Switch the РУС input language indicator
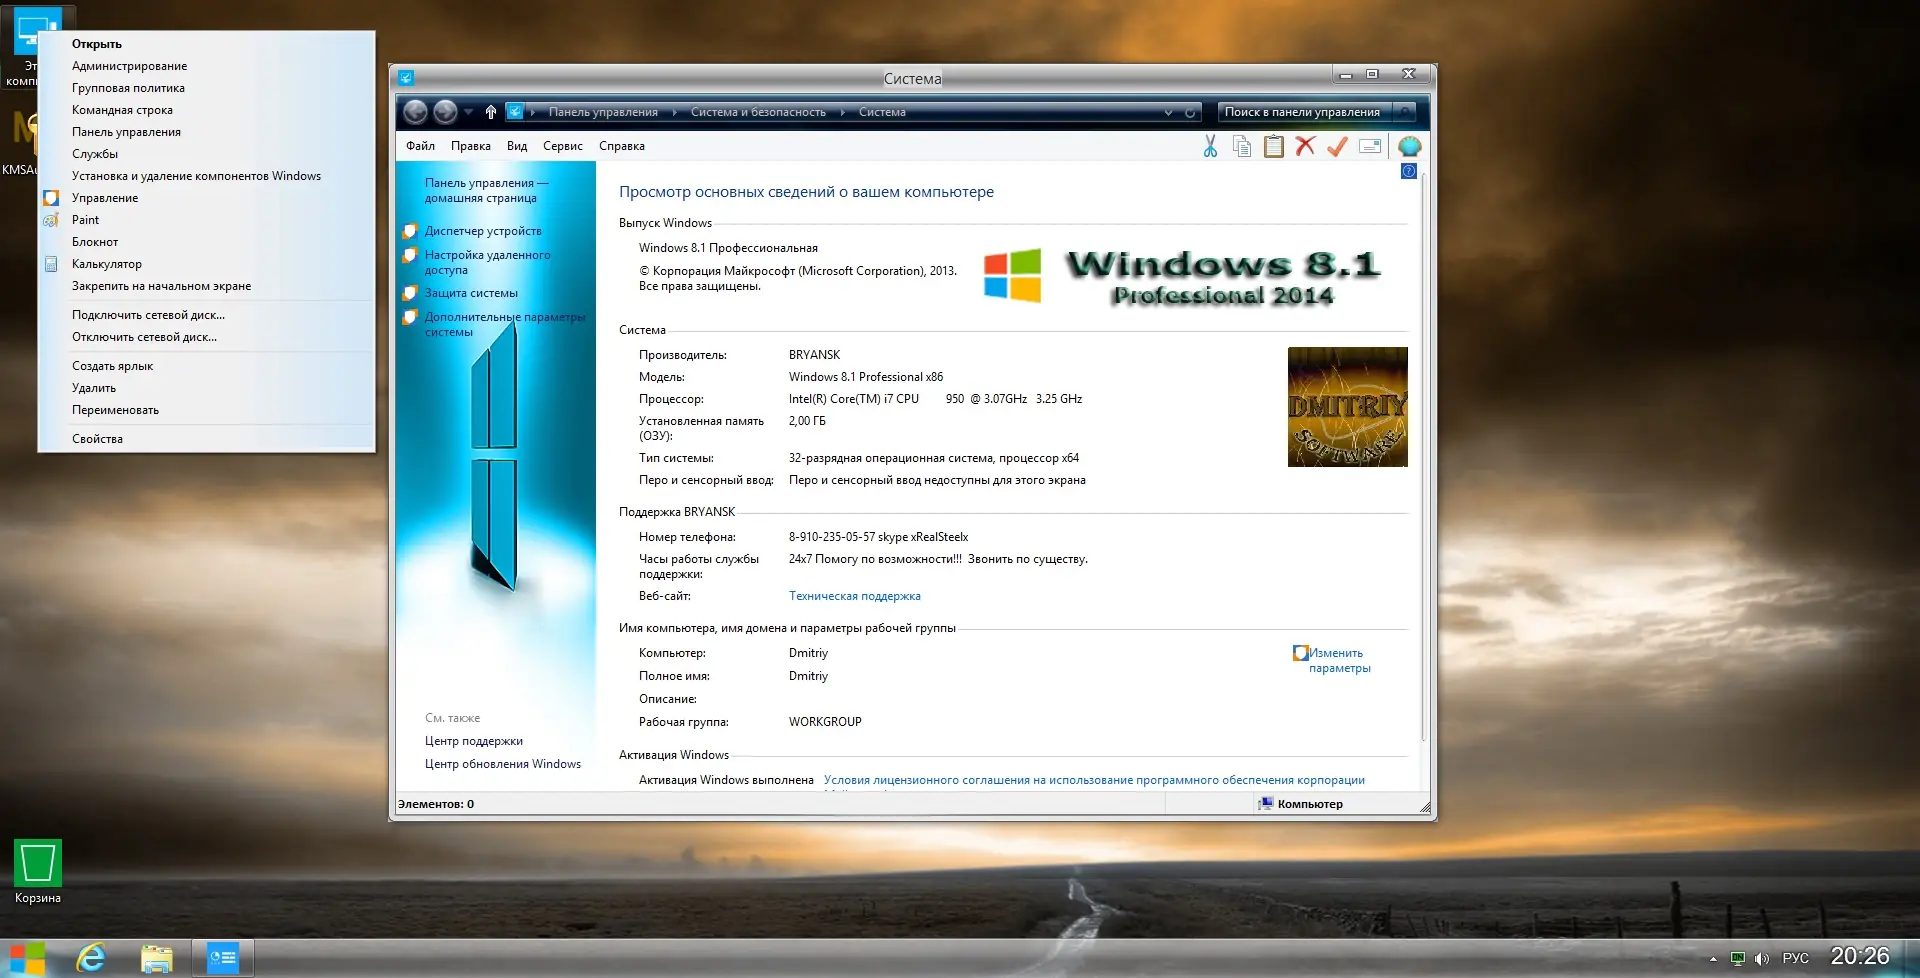 click(x=1796, y=958)
